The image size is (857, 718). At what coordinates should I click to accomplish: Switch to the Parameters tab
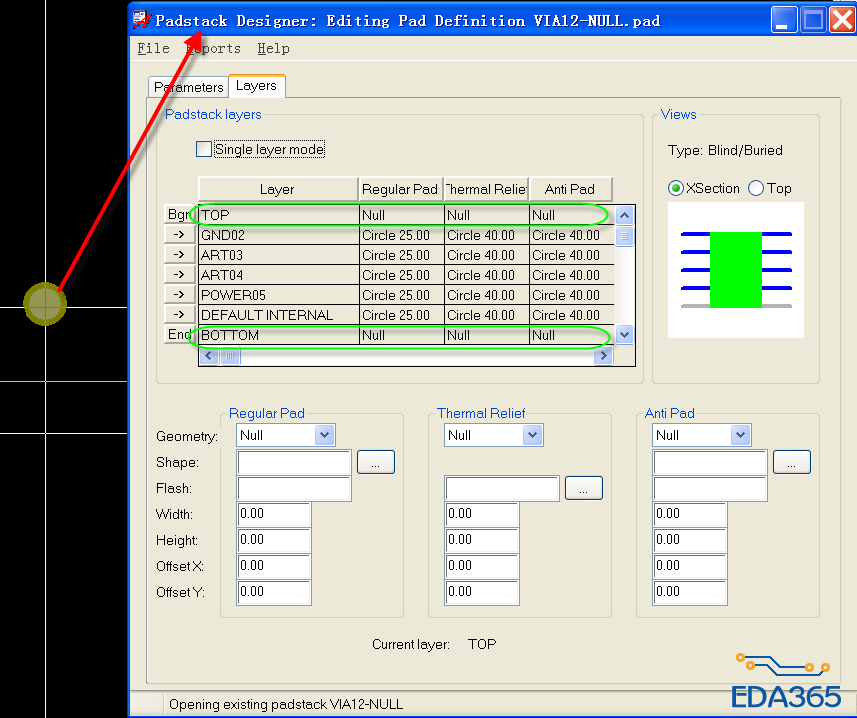[x=188, y=87]
